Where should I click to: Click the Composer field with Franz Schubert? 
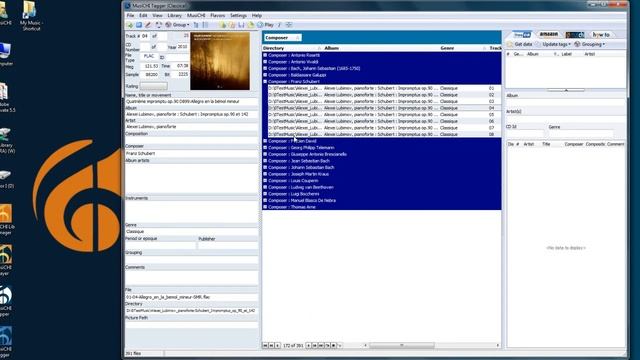pyautogui.click(x=191, y=153)
